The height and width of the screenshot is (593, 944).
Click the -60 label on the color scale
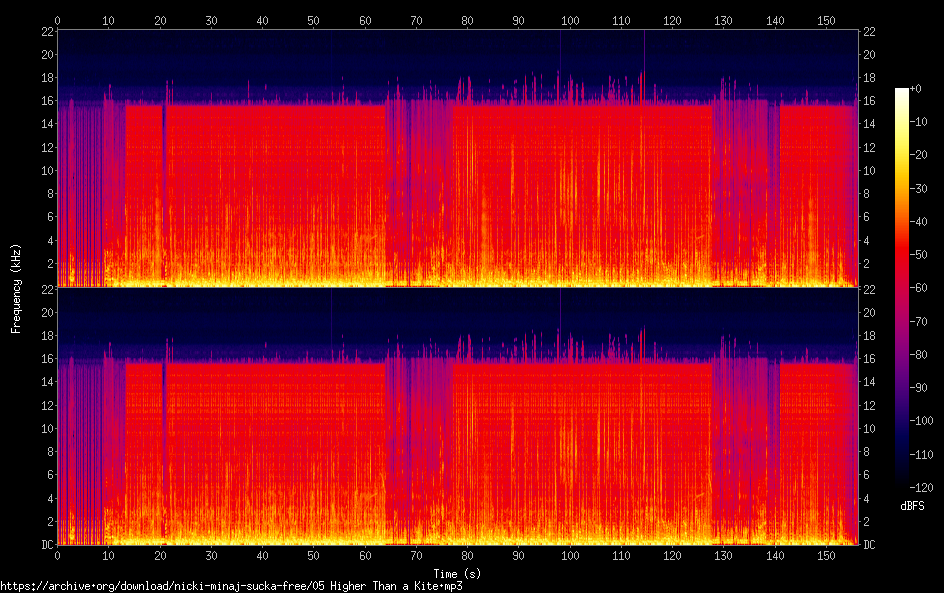927,289
